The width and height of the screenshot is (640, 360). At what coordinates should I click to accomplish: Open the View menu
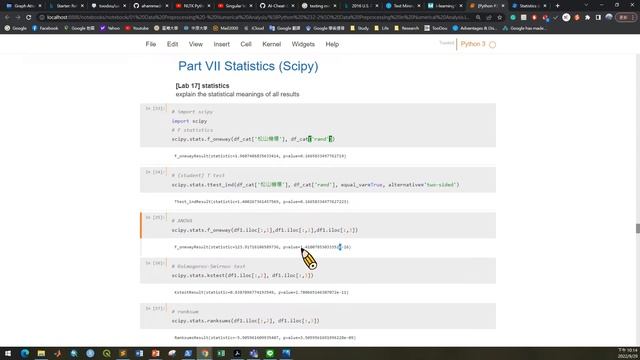pos(196,44)
